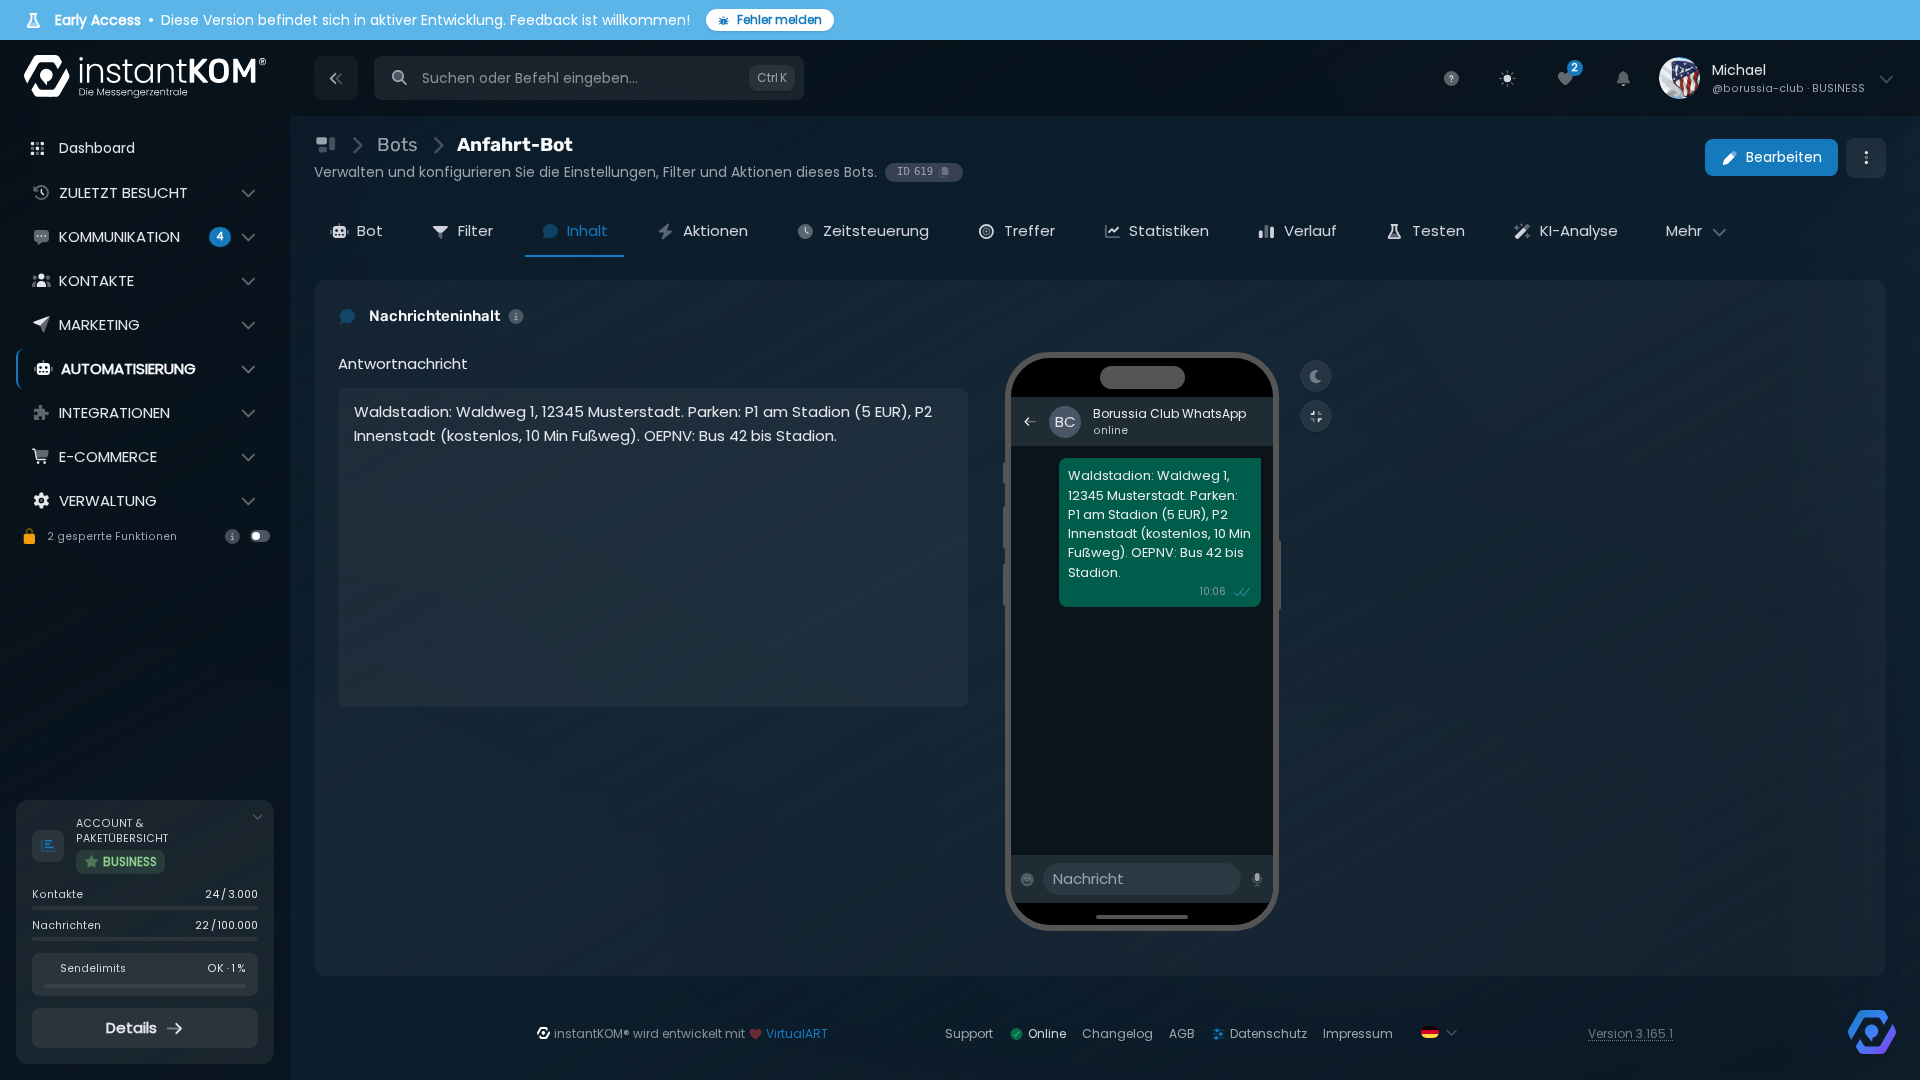Open the Treffer tab
This screenshot has width=1920, height=1080.
pos(1016,232)
